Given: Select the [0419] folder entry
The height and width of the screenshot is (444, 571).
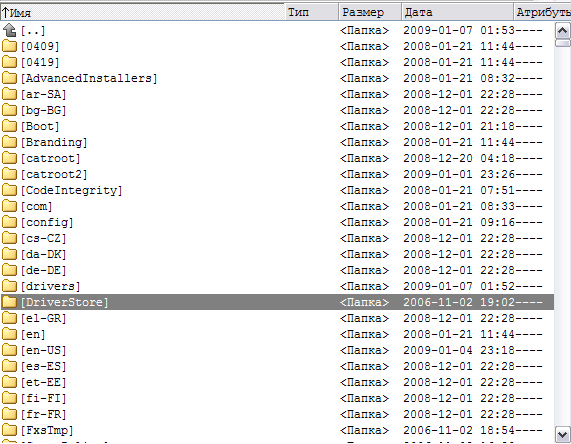Looking at the screenshot, I should click(x=277, y=62).
